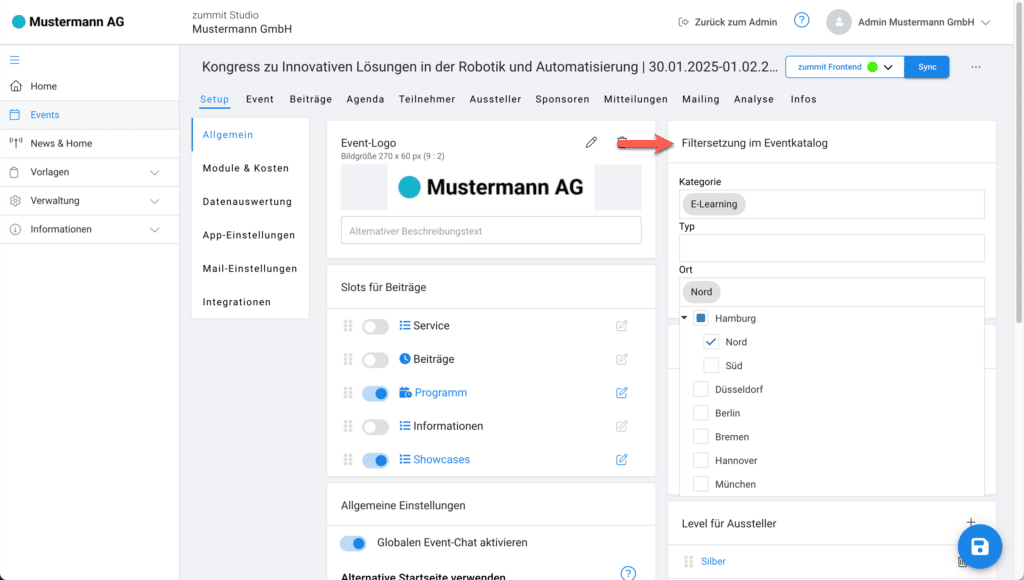Open the help question mark in header

tap(801, 21)
